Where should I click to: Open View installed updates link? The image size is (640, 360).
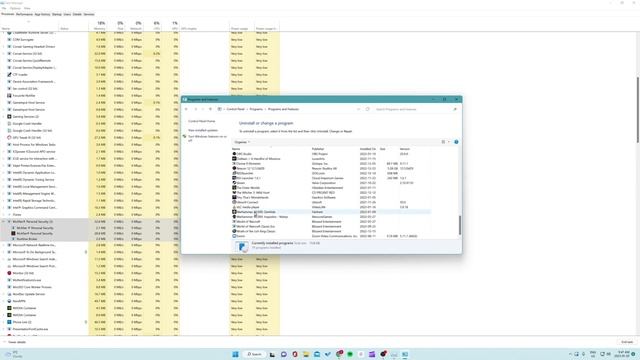(203, 130)
